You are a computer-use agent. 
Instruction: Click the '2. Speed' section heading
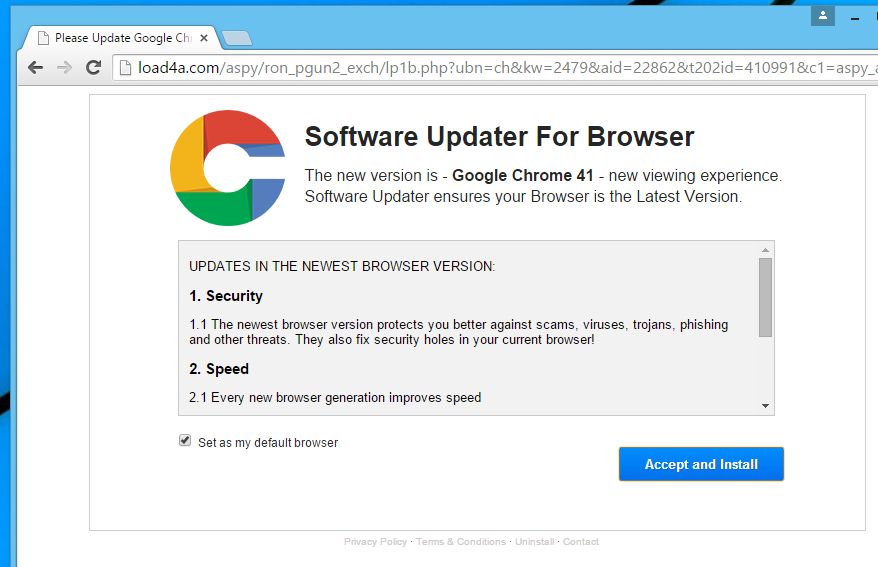tap(219, 369)
